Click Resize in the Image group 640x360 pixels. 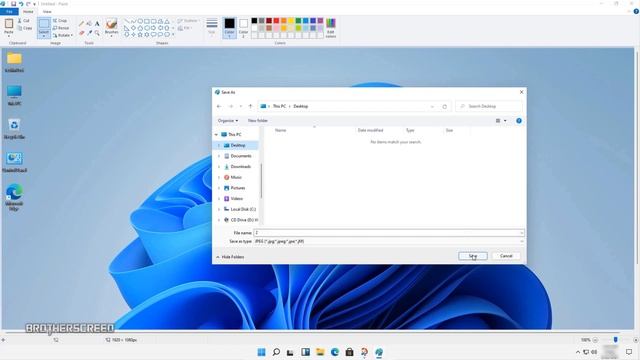coord(61,28)
